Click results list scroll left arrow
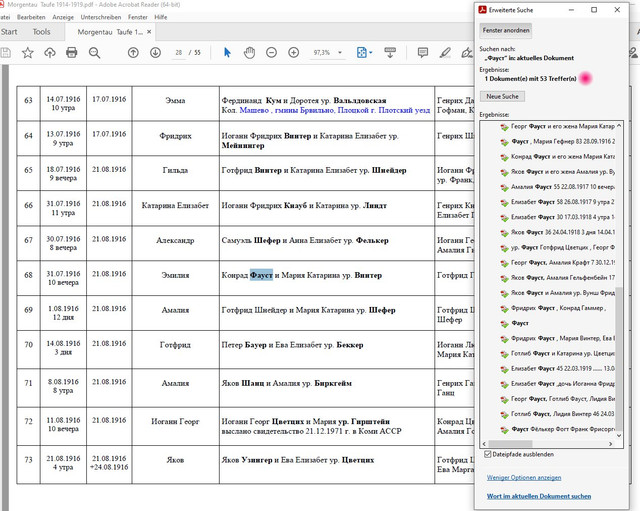Screen dimensions: 640x511 (484, 444)
